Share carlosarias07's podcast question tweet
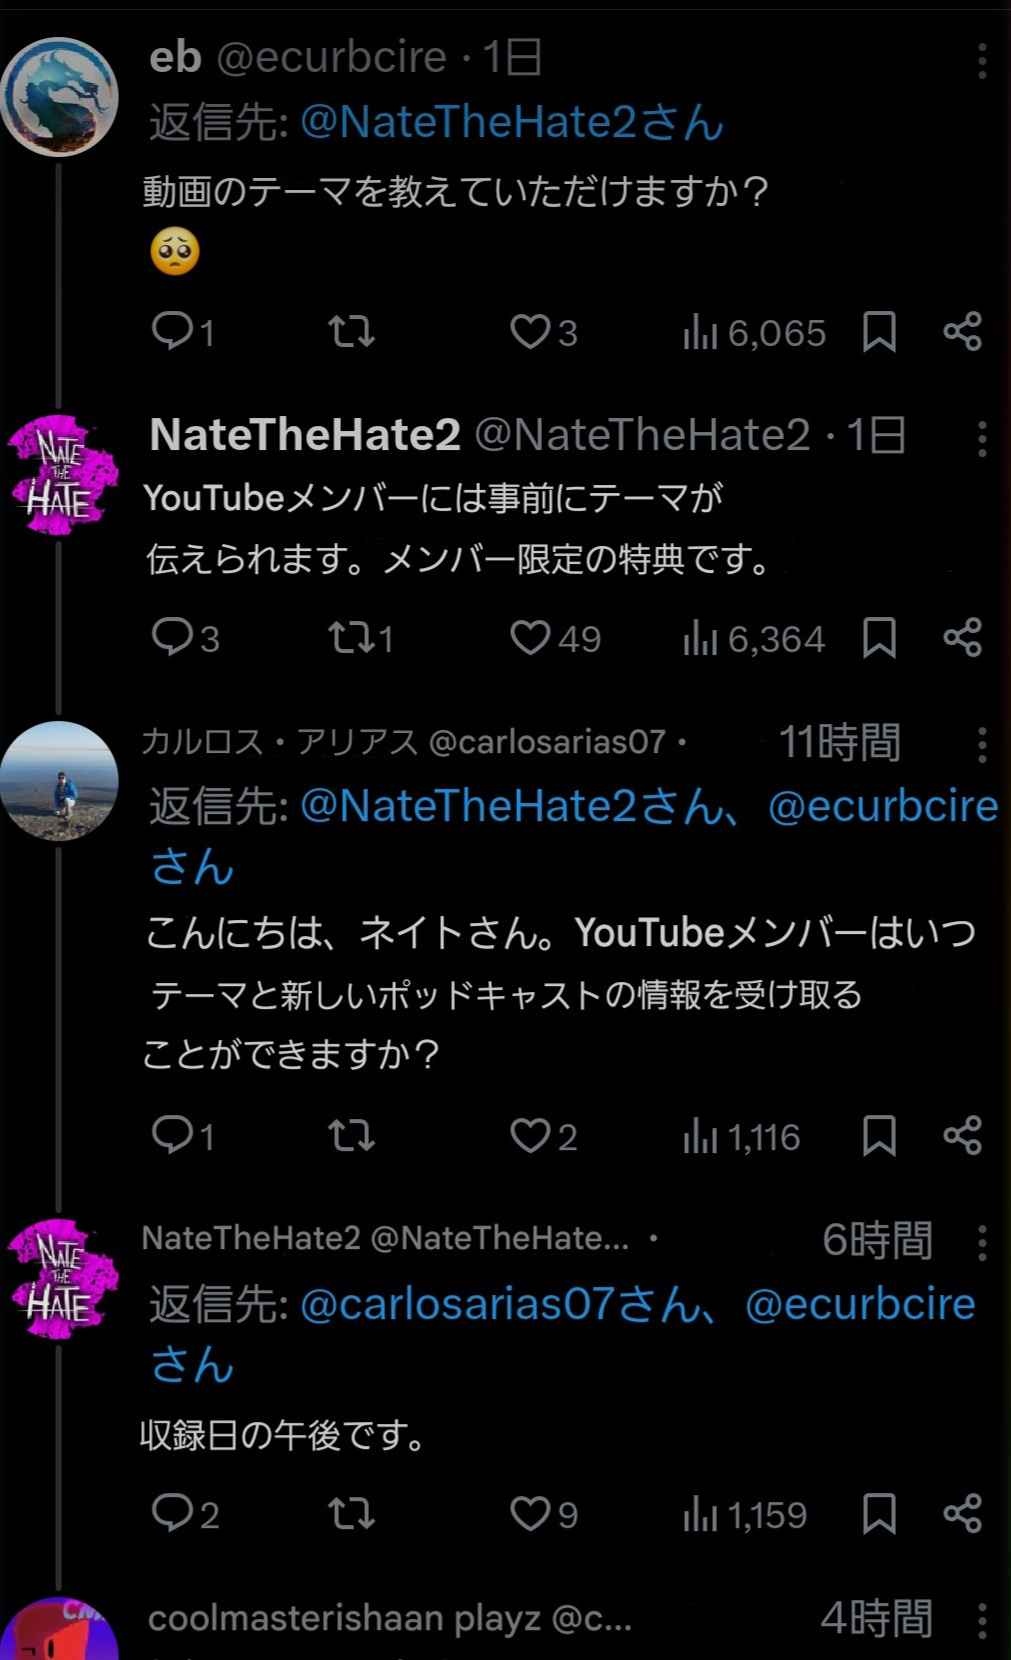This screenshot has width=1011, height=1660. 962,1136
